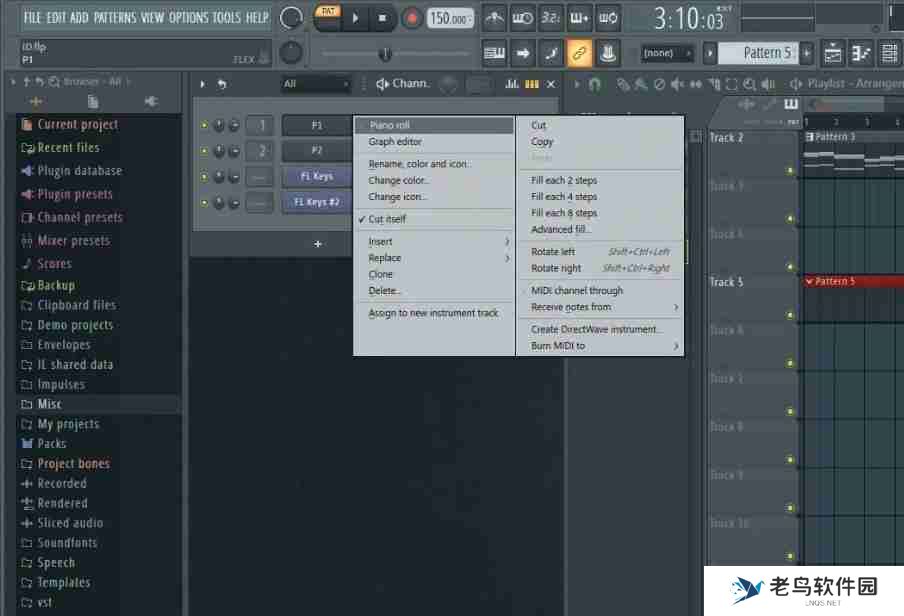The height and width of the screenshot is (616, 904).
Task: Toggle the channel rack graph editor icon
Action: (511, 84)
